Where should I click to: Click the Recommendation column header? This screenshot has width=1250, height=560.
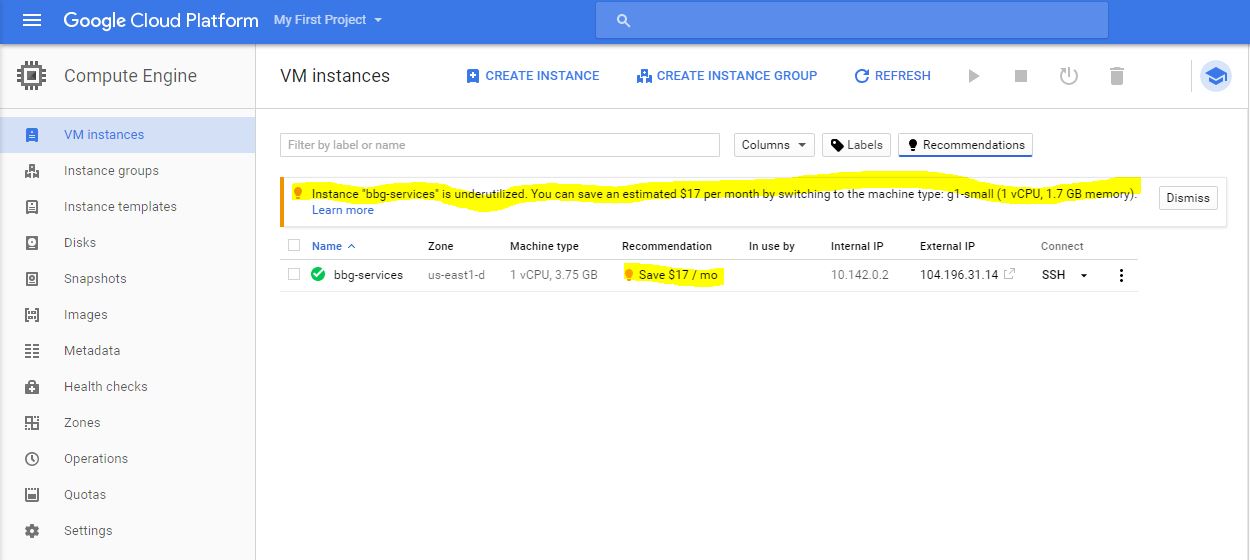[x=667, y=246]
